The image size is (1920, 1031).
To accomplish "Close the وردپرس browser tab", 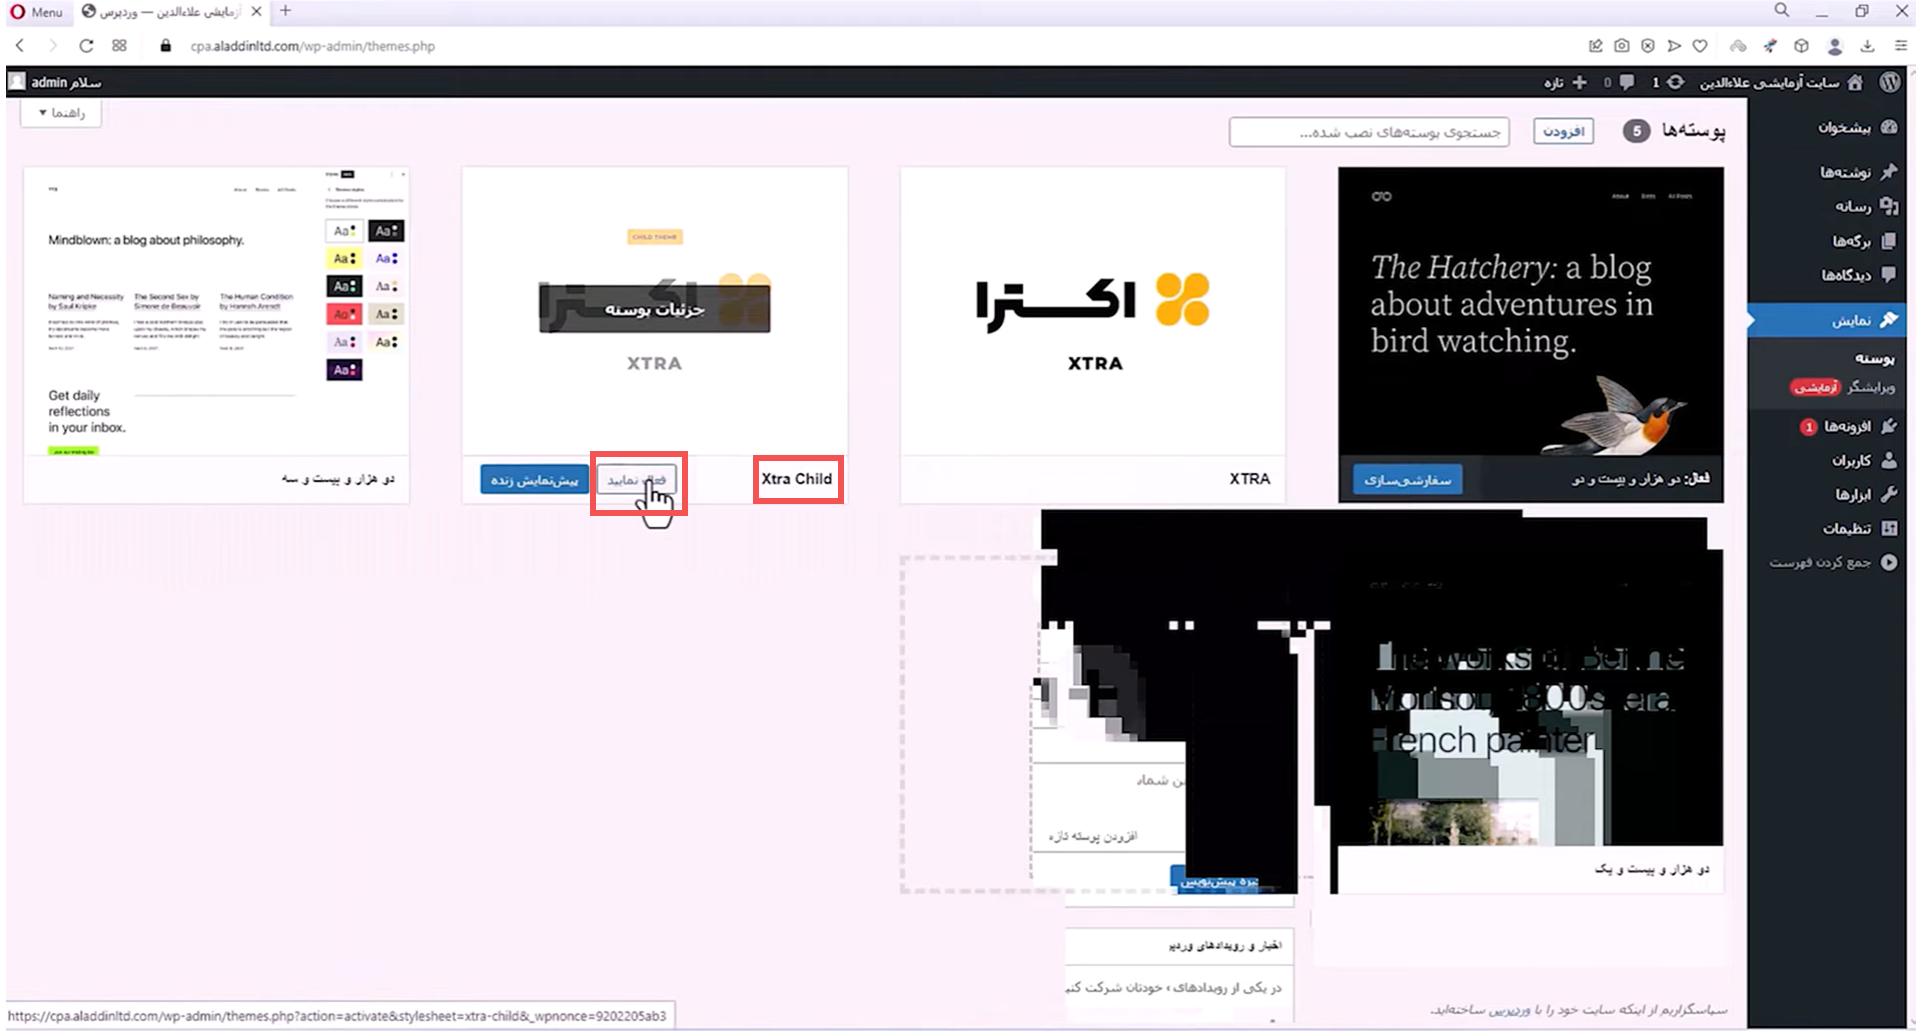I will tap(257, 11).
